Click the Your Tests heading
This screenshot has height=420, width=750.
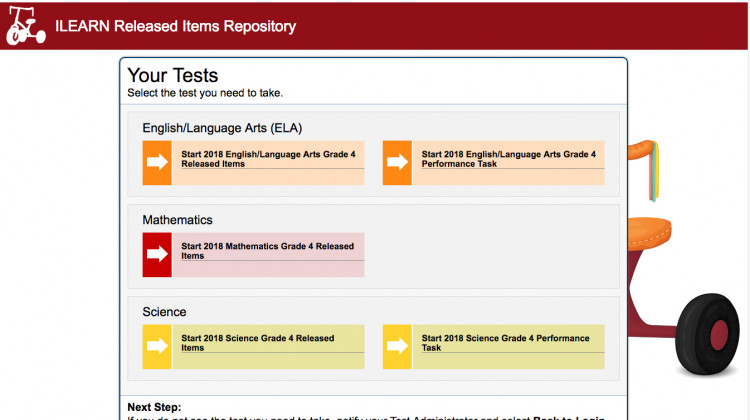173,76
